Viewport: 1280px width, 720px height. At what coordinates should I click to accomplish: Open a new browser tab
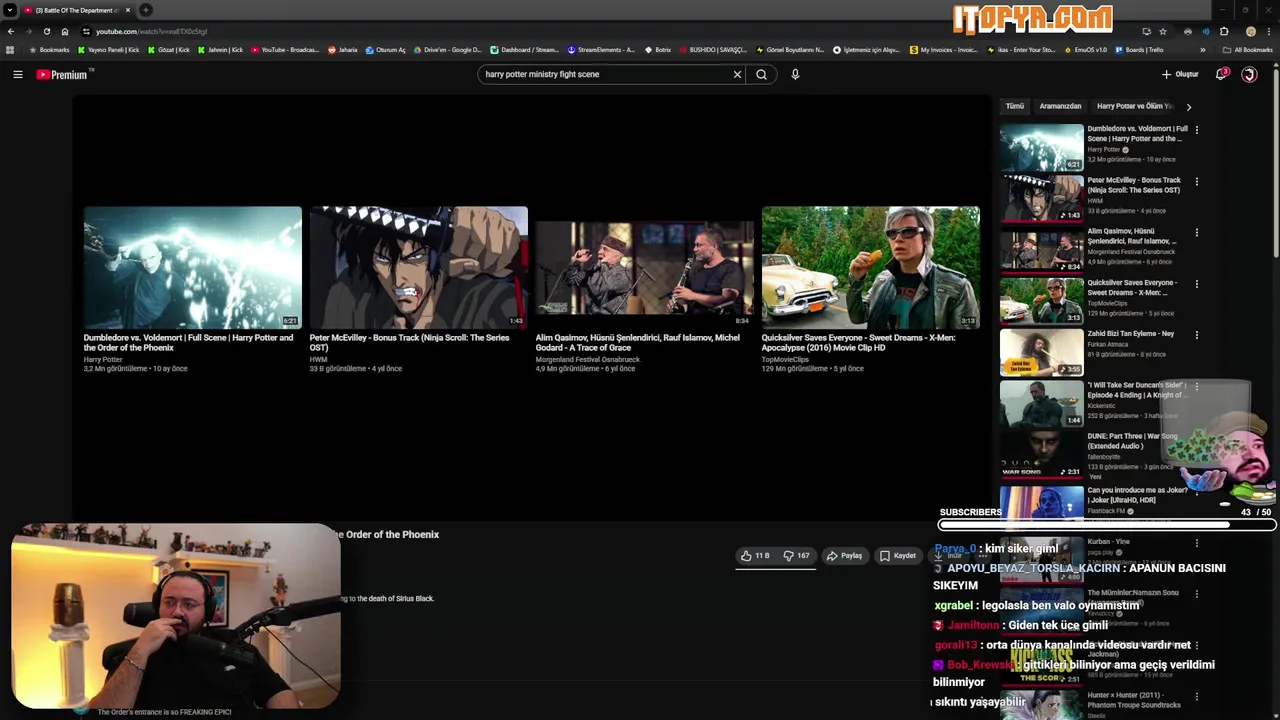click(145, 10)
